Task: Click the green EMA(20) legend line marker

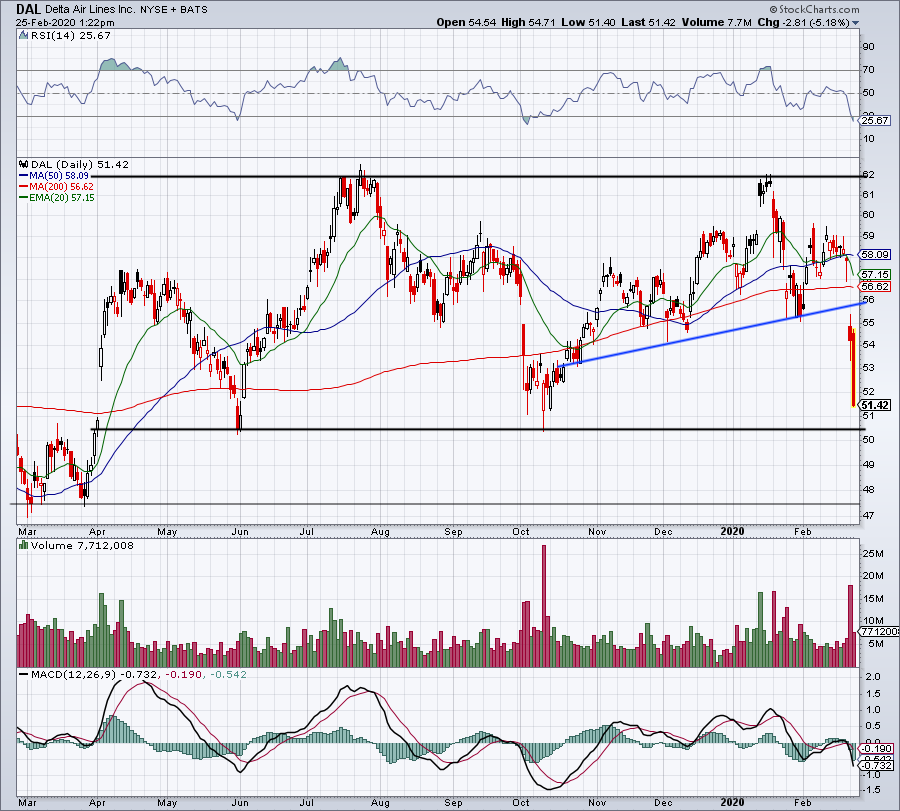Action: tap(24, 198)
